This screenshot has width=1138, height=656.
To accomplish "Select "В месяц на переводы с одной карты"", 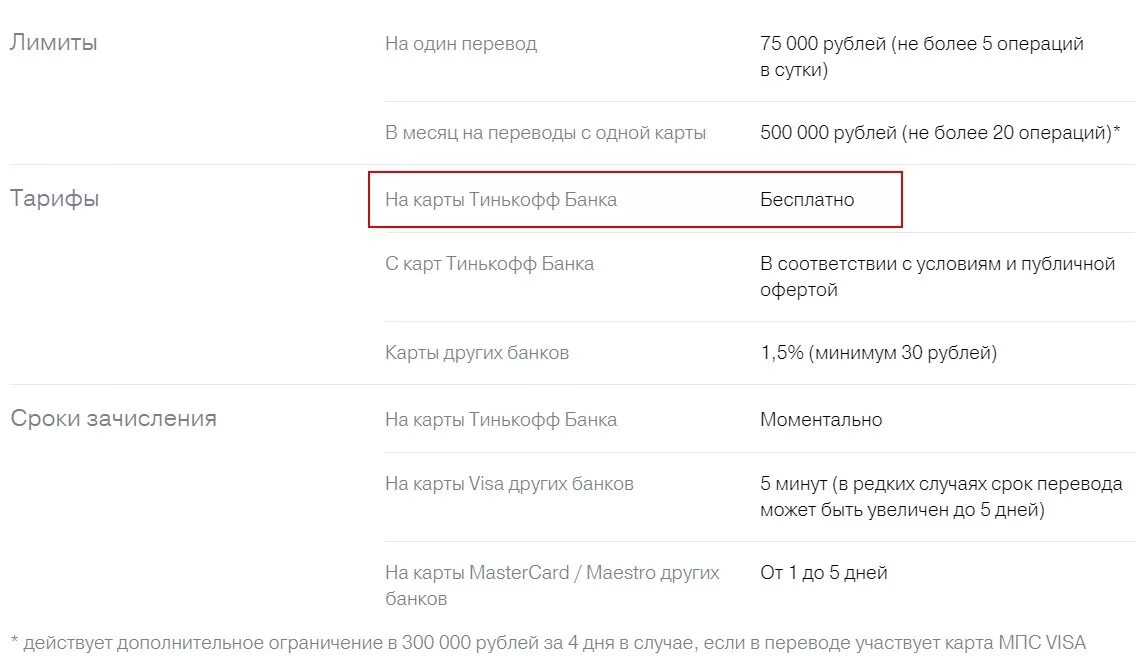I will [545, 133].
